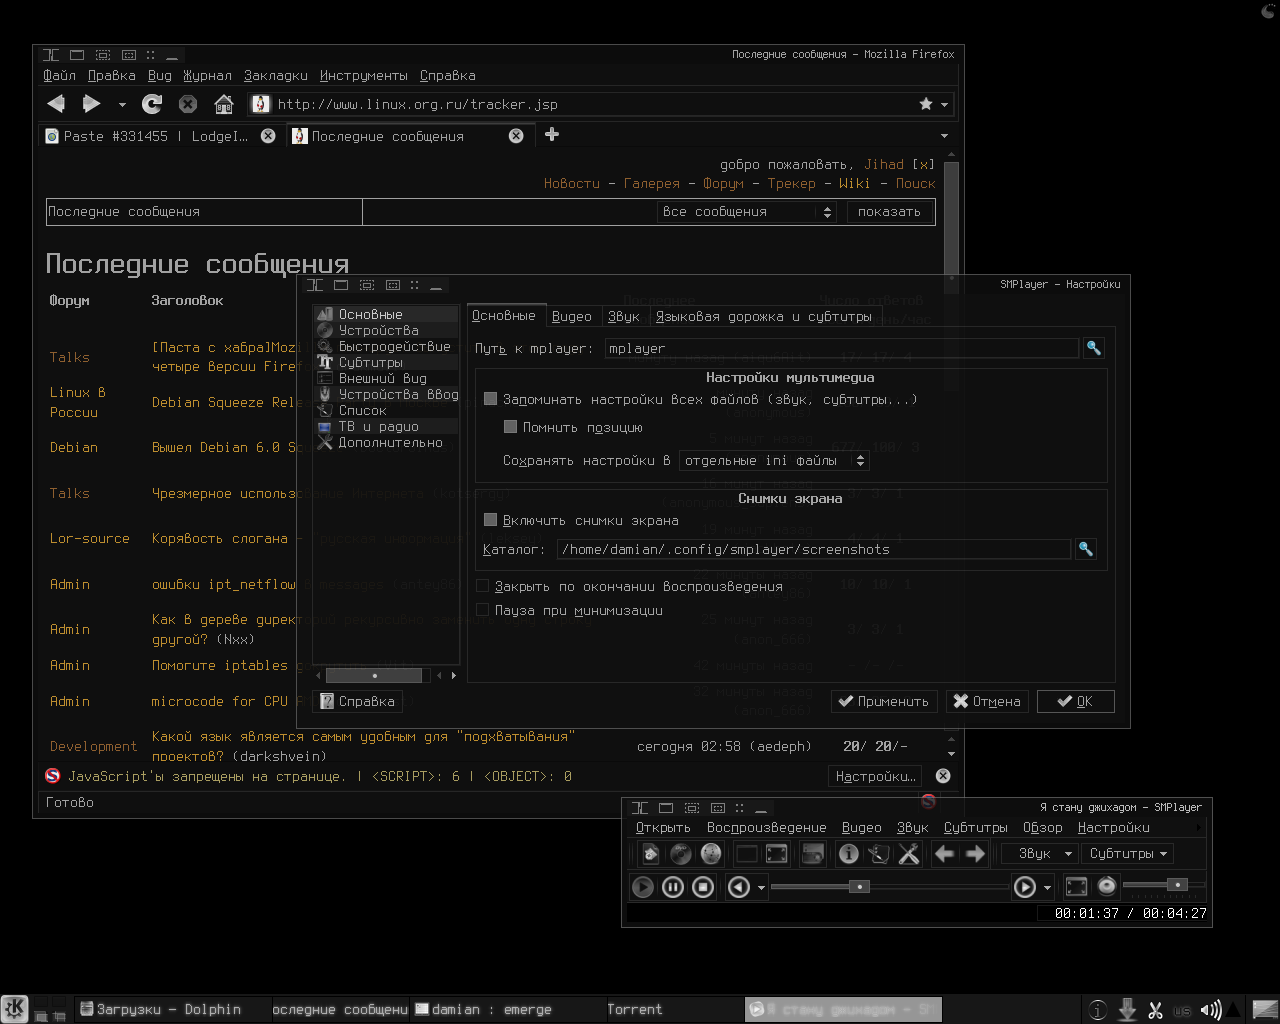Viewport: 1280px width, 1024px height.
Task: Open the Firefox 'Инструменты' menu
Action: pos(364,75)
